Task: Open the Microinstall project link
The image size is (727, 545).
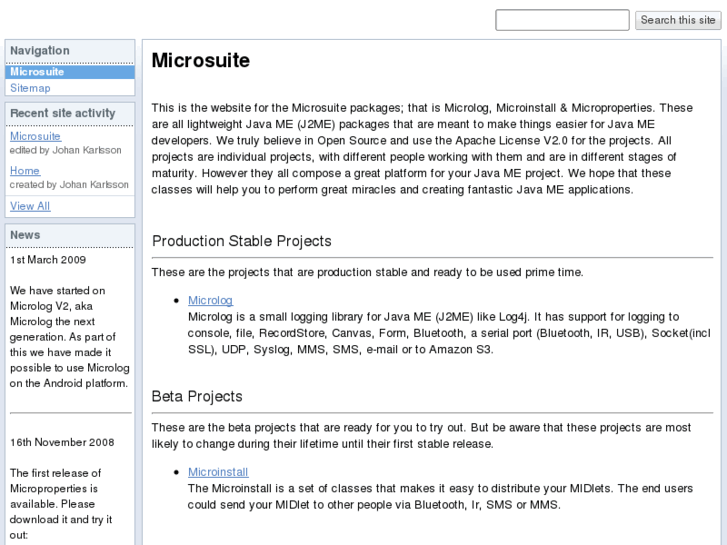Action: tap(218, 472)
